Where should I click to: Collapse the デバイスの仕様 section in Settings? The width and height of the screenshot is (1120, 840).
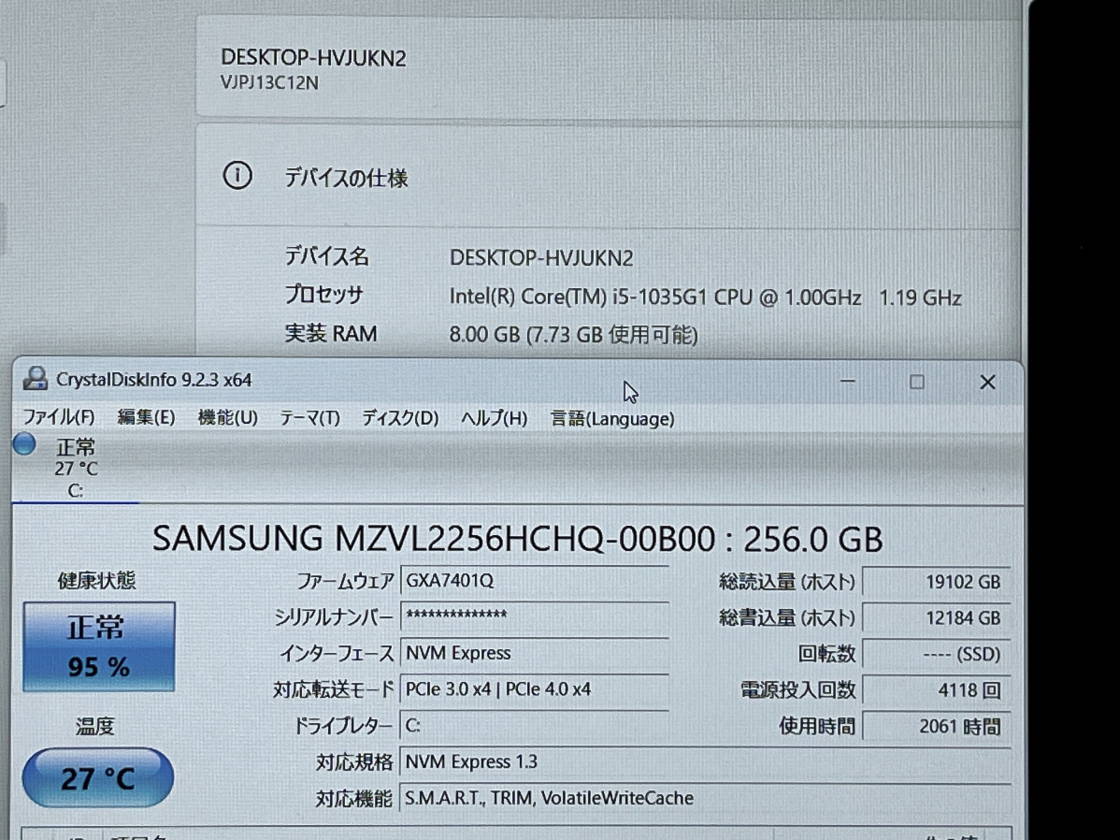click(609, 176)
